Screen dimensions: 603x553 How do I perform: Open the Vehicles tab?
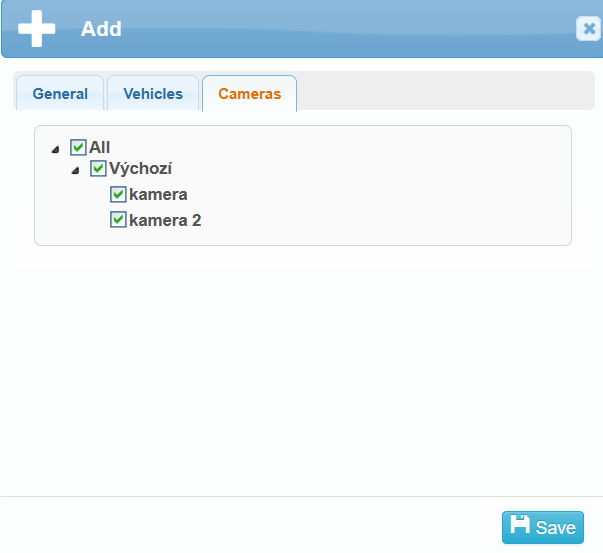[153, 94]
